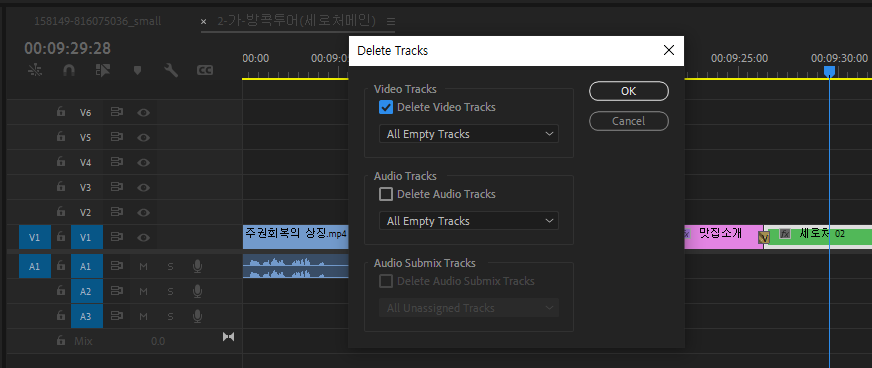Uncheck Delete Video Tracks checkbox
Screen dimensions: 872x368
386,107
